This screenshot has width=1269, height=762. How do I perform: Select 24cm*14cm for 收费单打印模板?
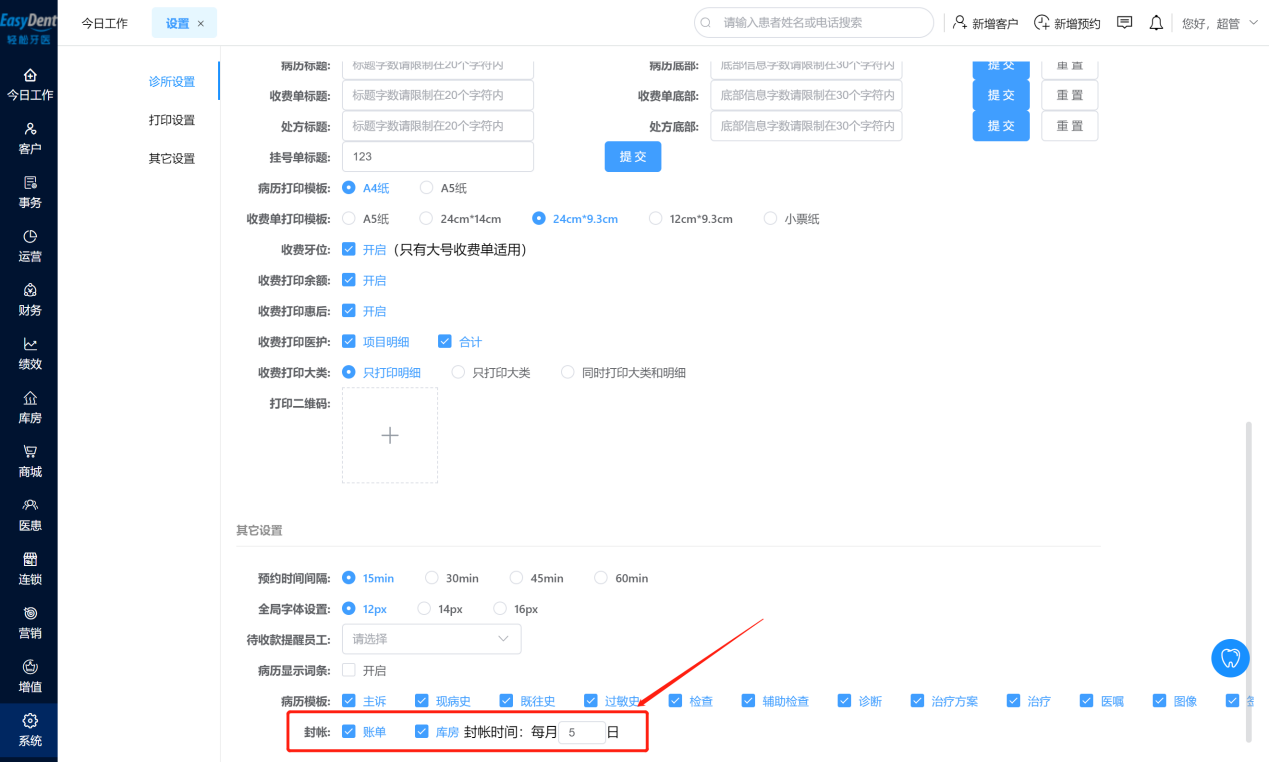[x=460, y=218]
